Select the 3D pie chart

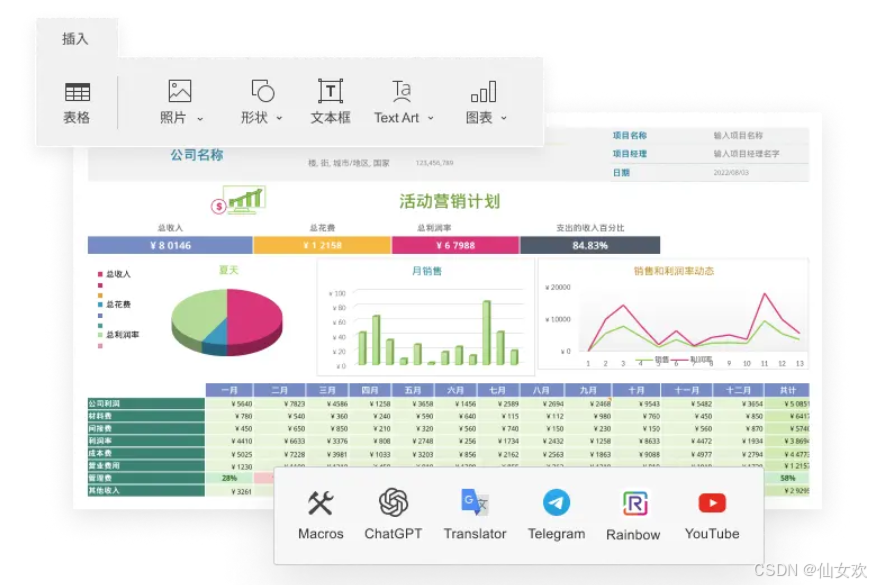(227, 322)
